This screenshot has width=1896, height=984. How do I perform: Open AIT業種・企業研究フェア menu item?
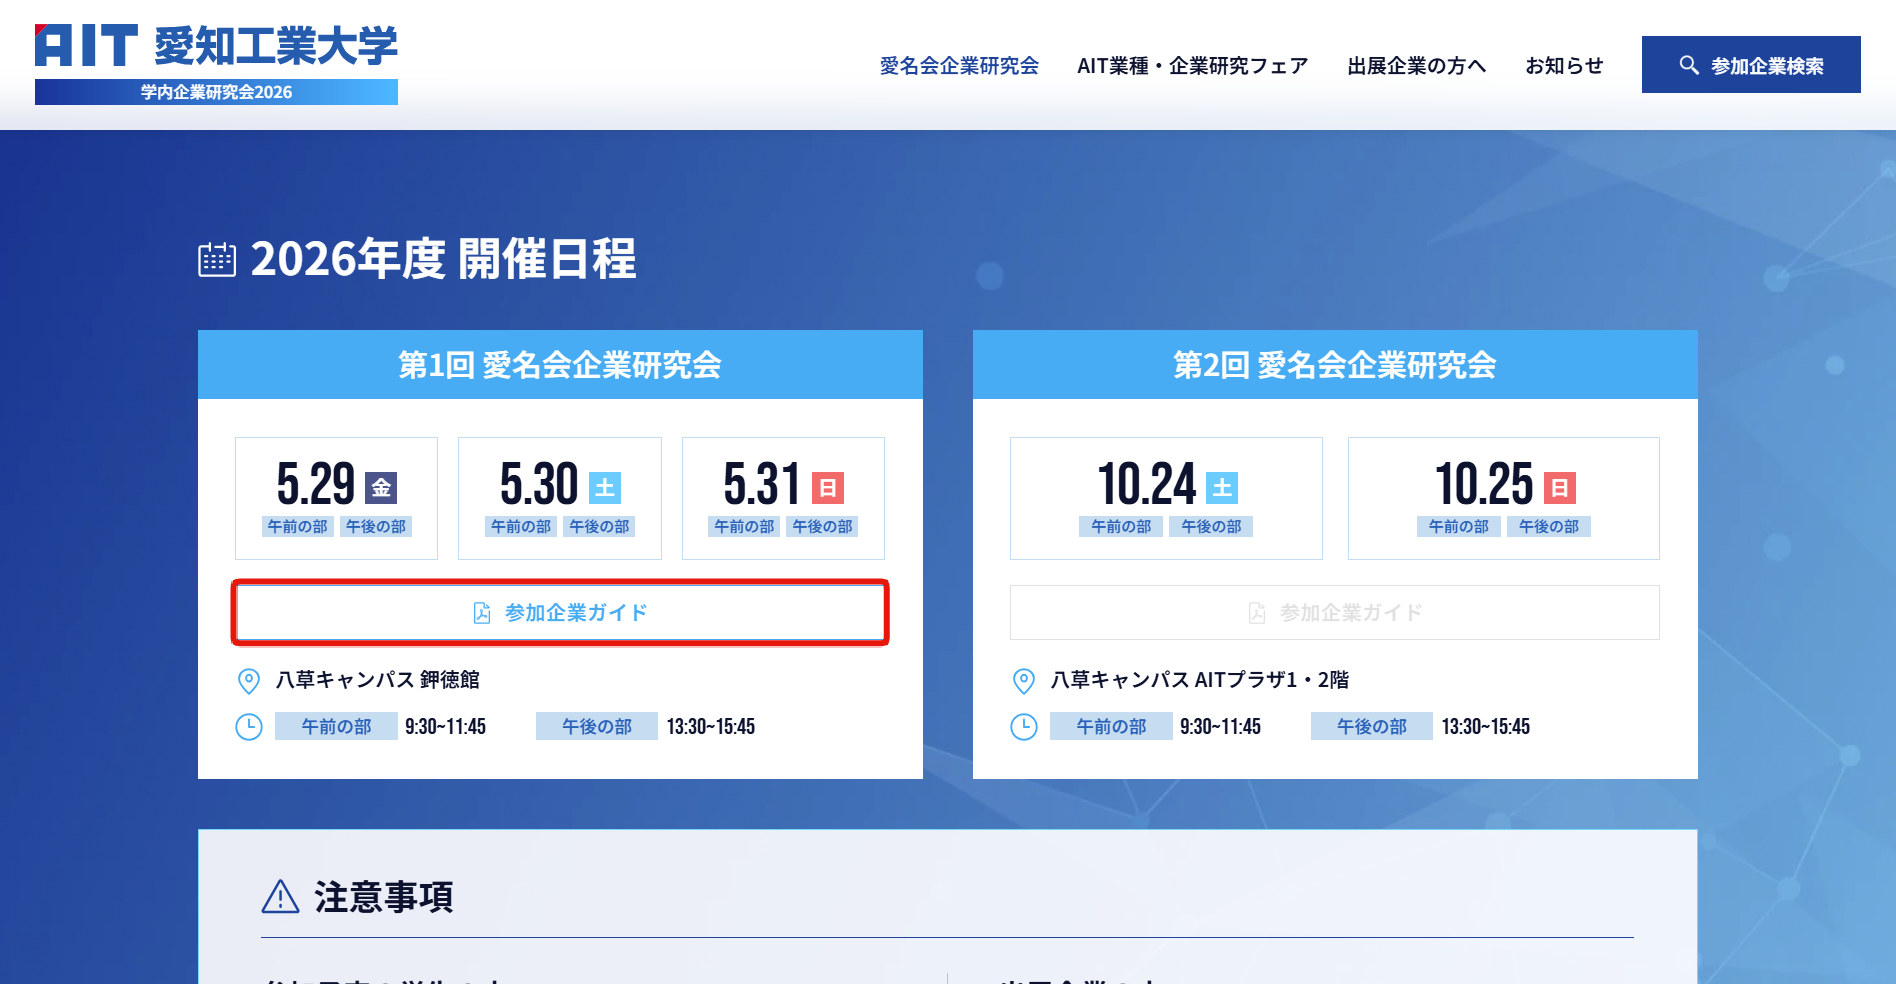pyautogui.click(x=1192, y=66)
